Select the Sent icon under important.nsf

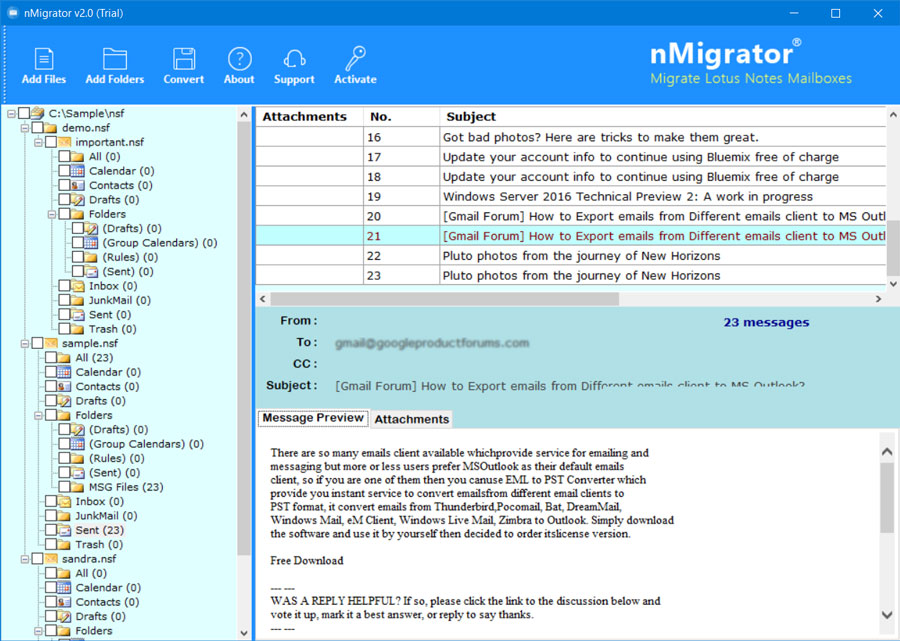pyautogui.click(x=77, y=314)
